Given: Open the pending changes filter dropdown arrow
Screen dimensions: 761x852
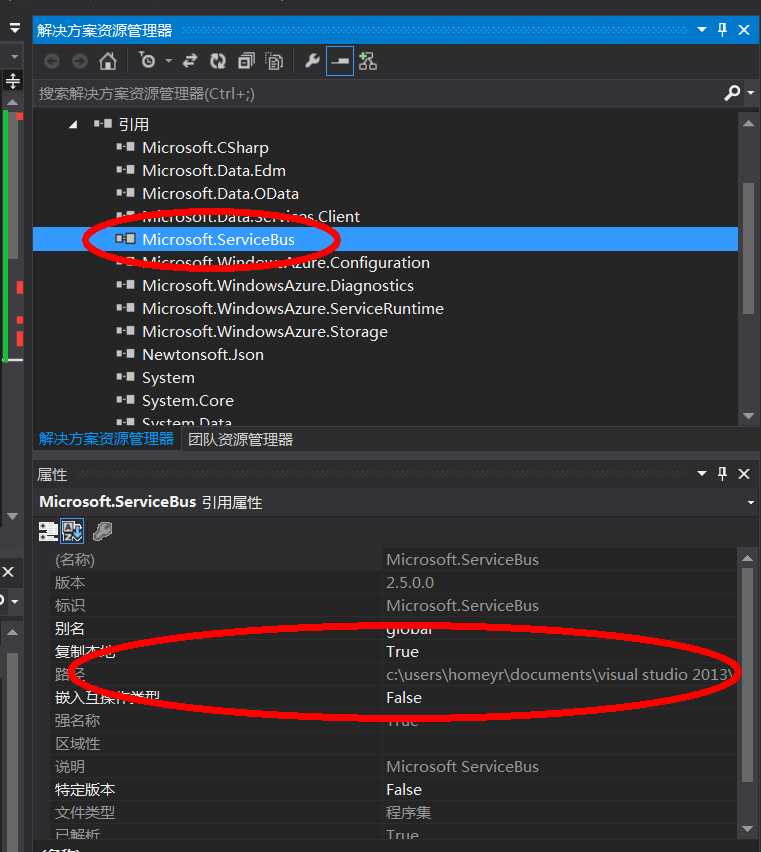Looking at the screenshot, I should (x=168, y=61).
